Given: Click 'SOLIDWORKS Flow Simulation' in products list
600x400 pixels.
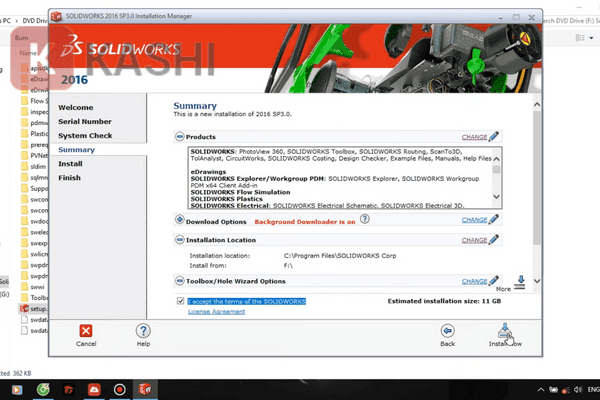Looking at the screenshot, I should (240, 192).
